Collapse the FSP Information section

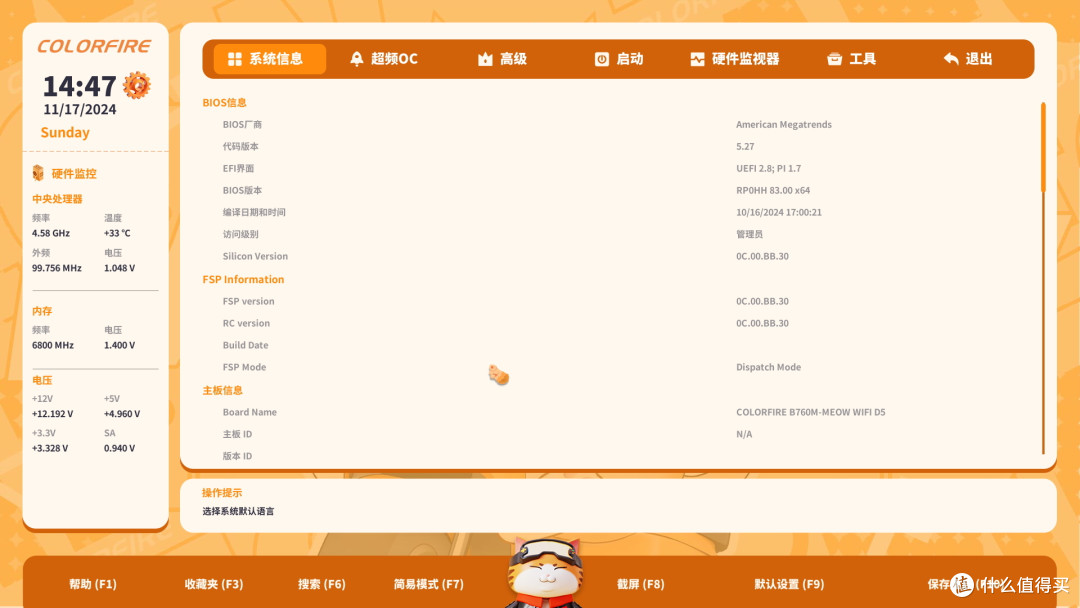243,279
